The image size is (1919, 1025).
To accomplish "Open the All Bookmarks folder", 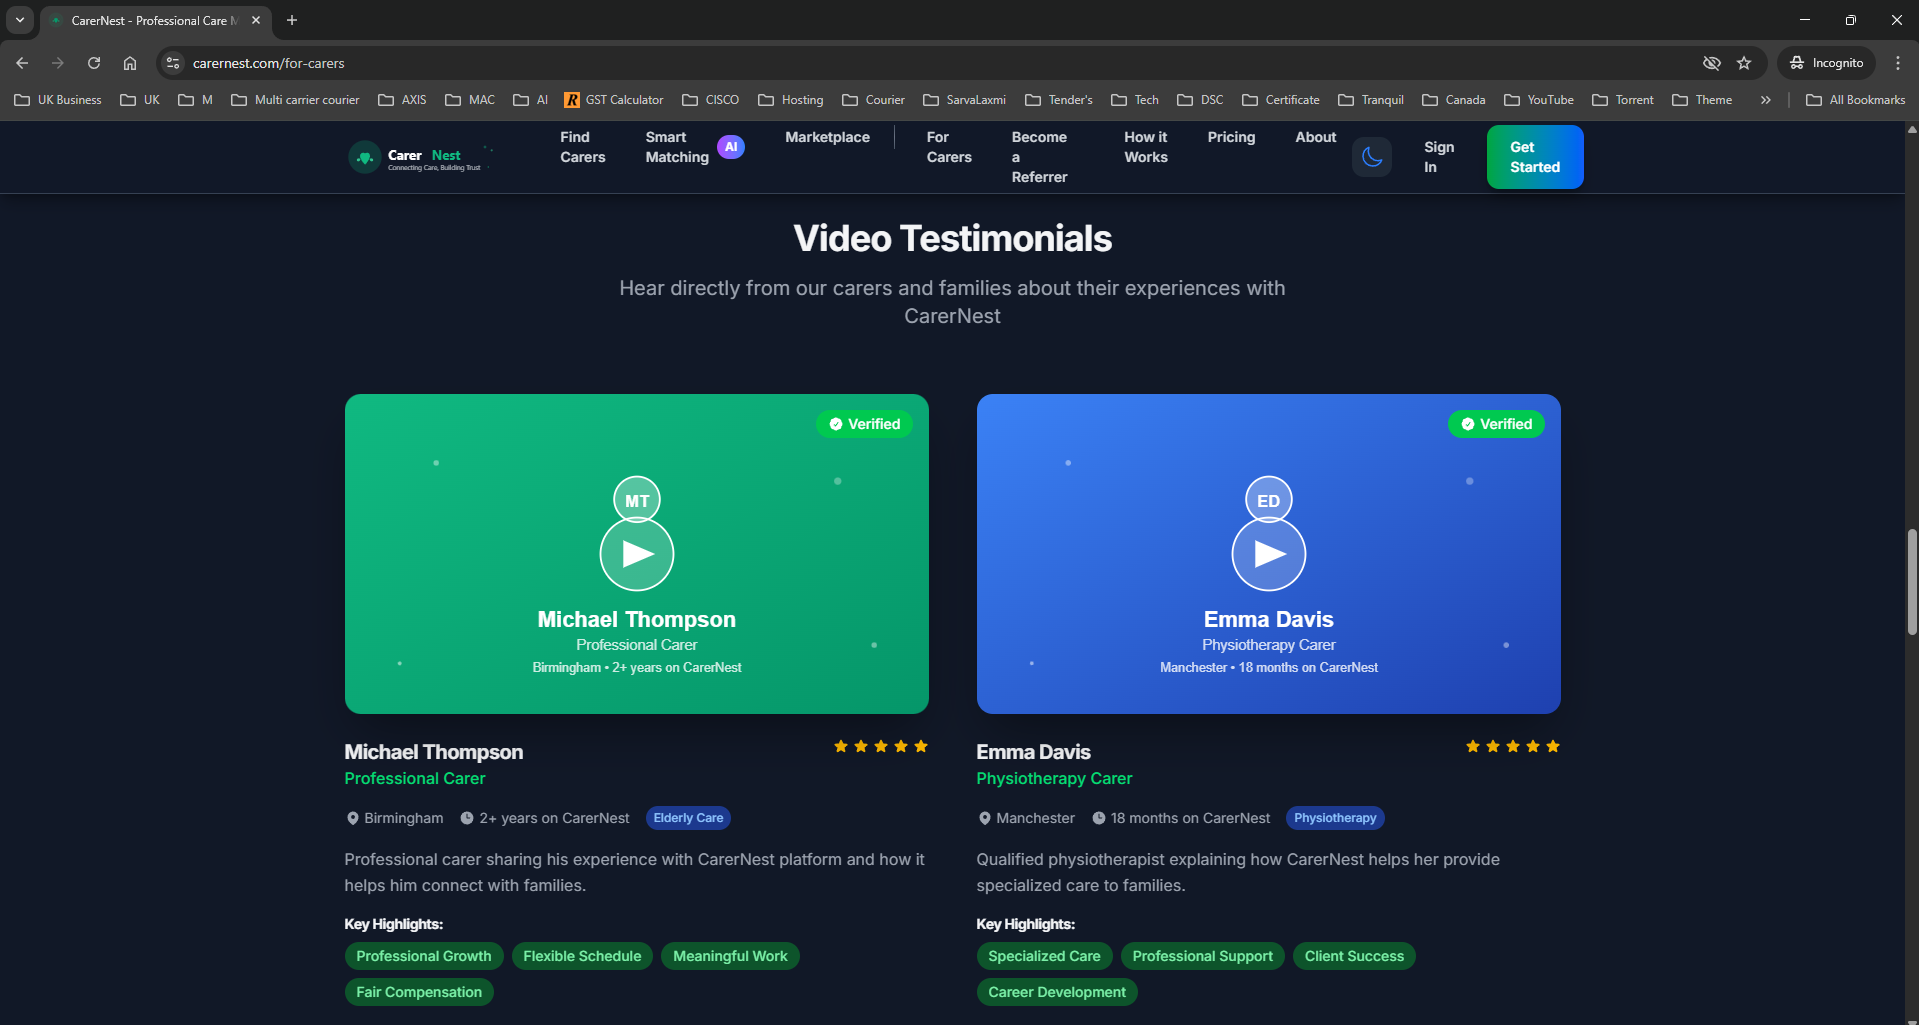I will point(1856,100).
